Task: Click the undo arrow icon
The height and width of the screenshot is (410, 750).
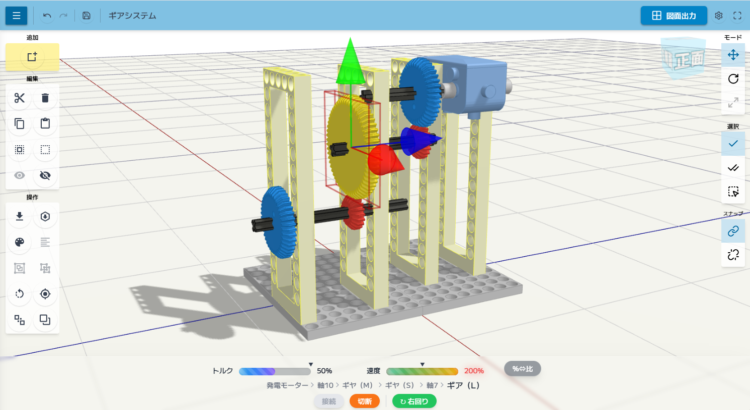Action: pos(47,16)
